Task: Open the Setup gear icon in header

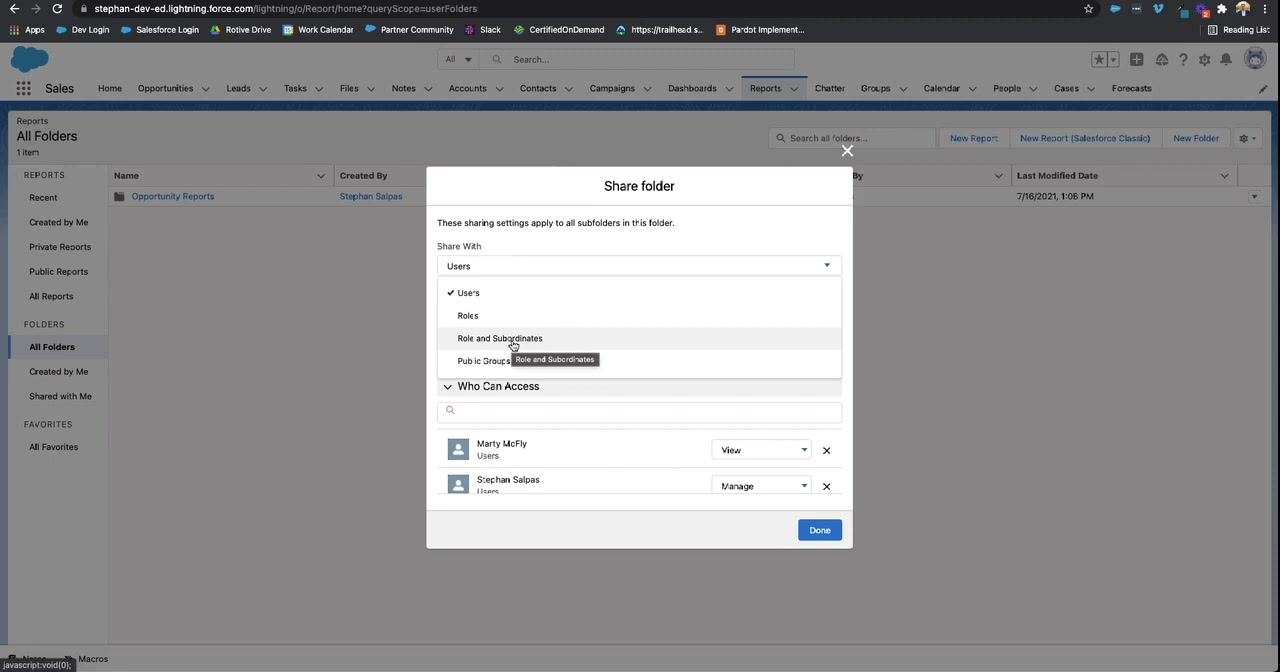Action: pyautogui.click(x=1205, y=60)
